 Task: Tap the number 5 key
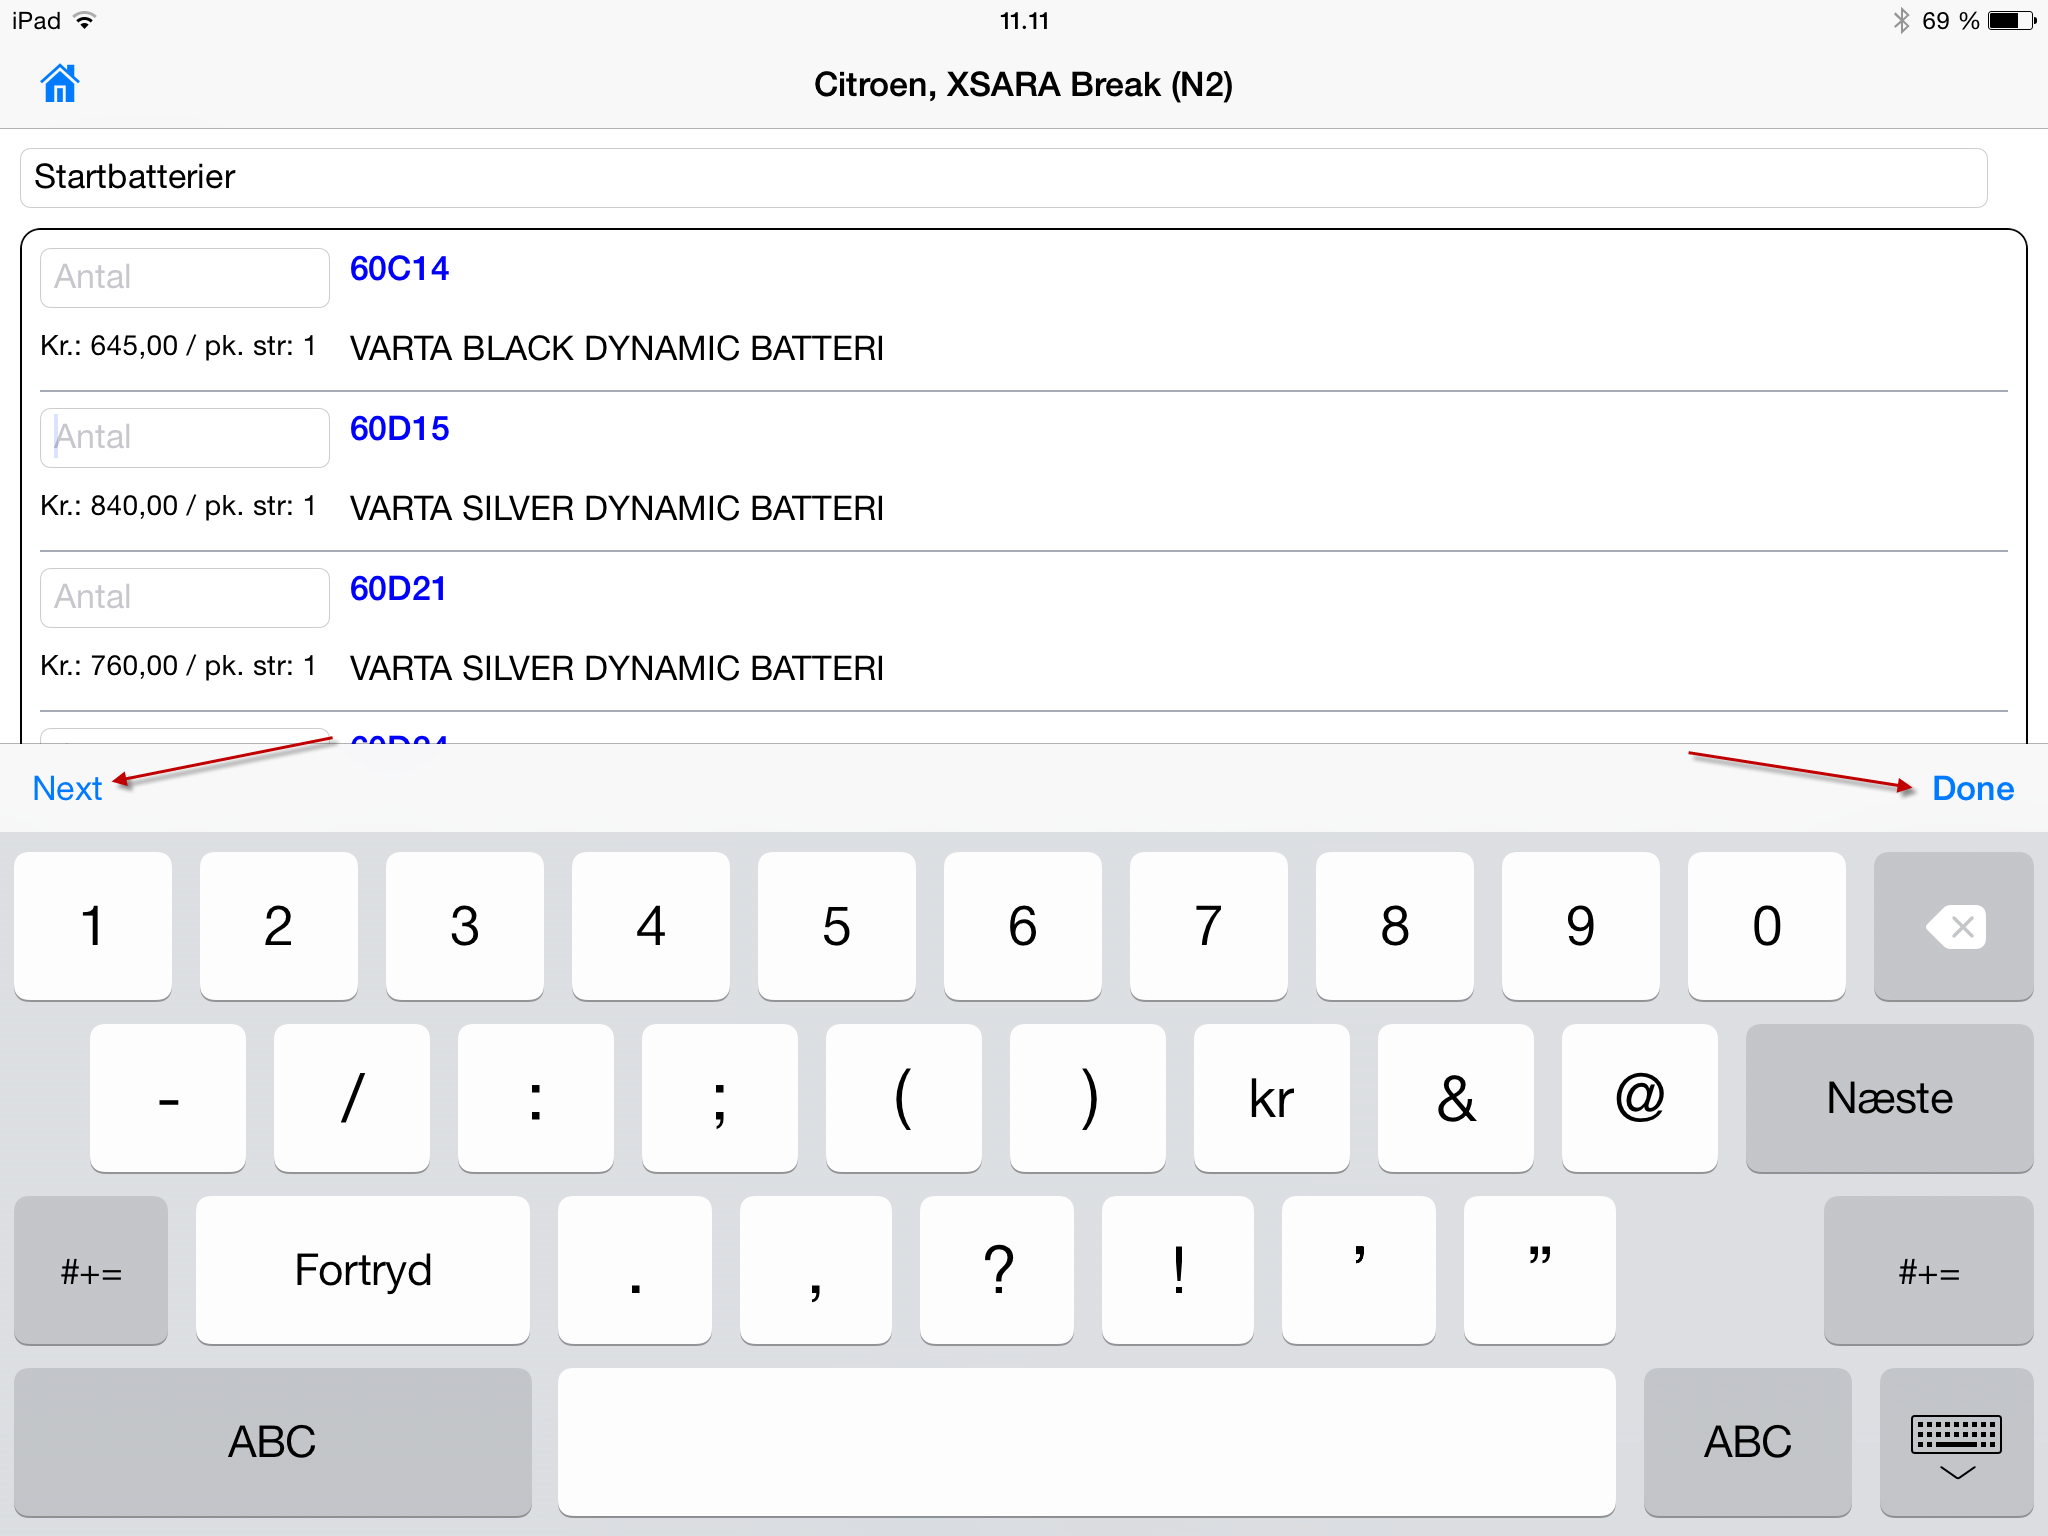pyautogui.click(x=837, y=926)
